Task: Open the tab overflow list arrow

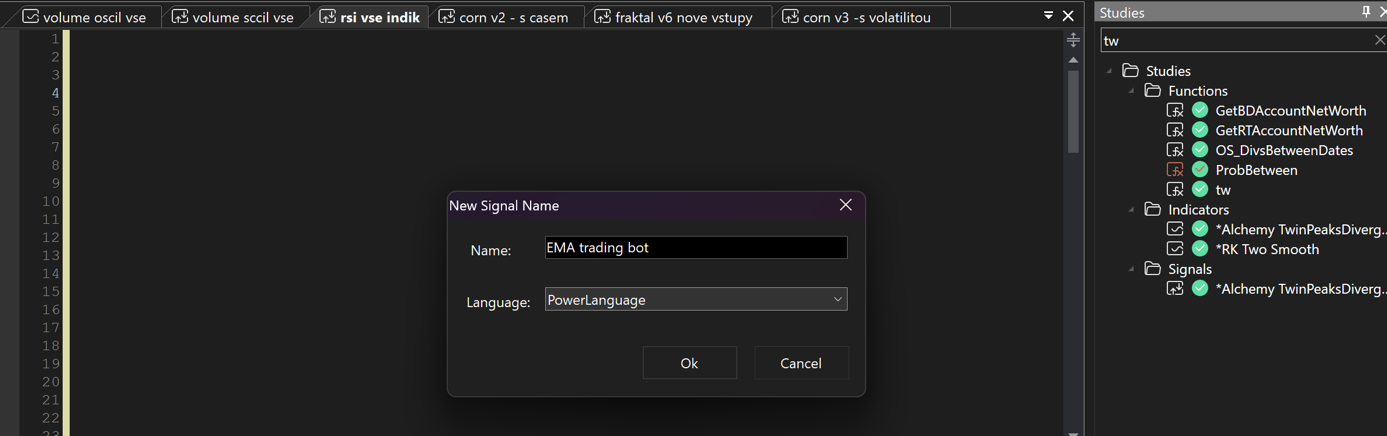Action: (x=1048, y=15)
